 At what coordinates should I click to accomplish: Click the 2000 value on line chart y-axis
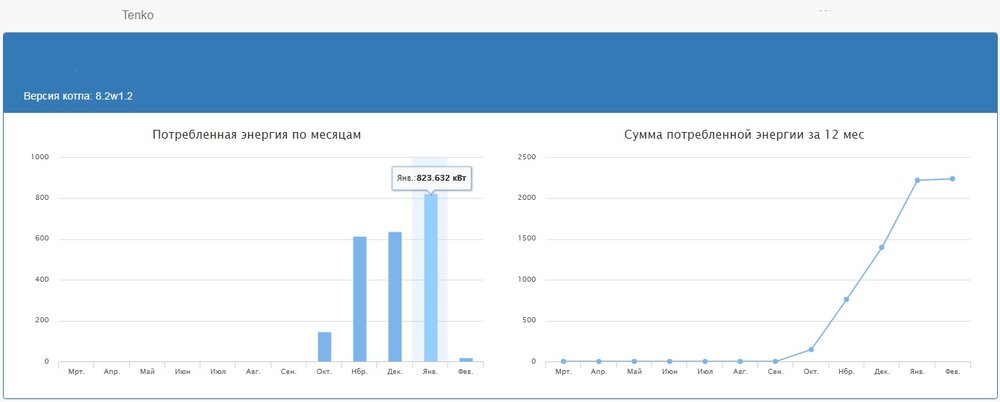point(527,198)
